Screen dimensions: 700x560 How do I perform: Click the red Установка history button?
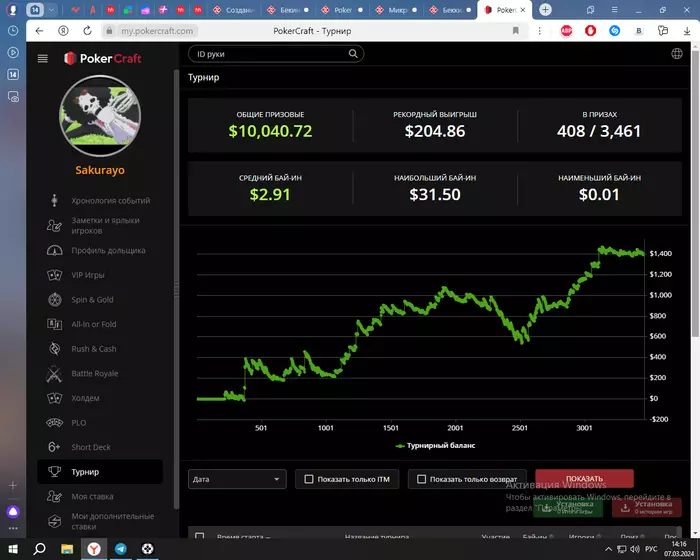coord(647,508)
